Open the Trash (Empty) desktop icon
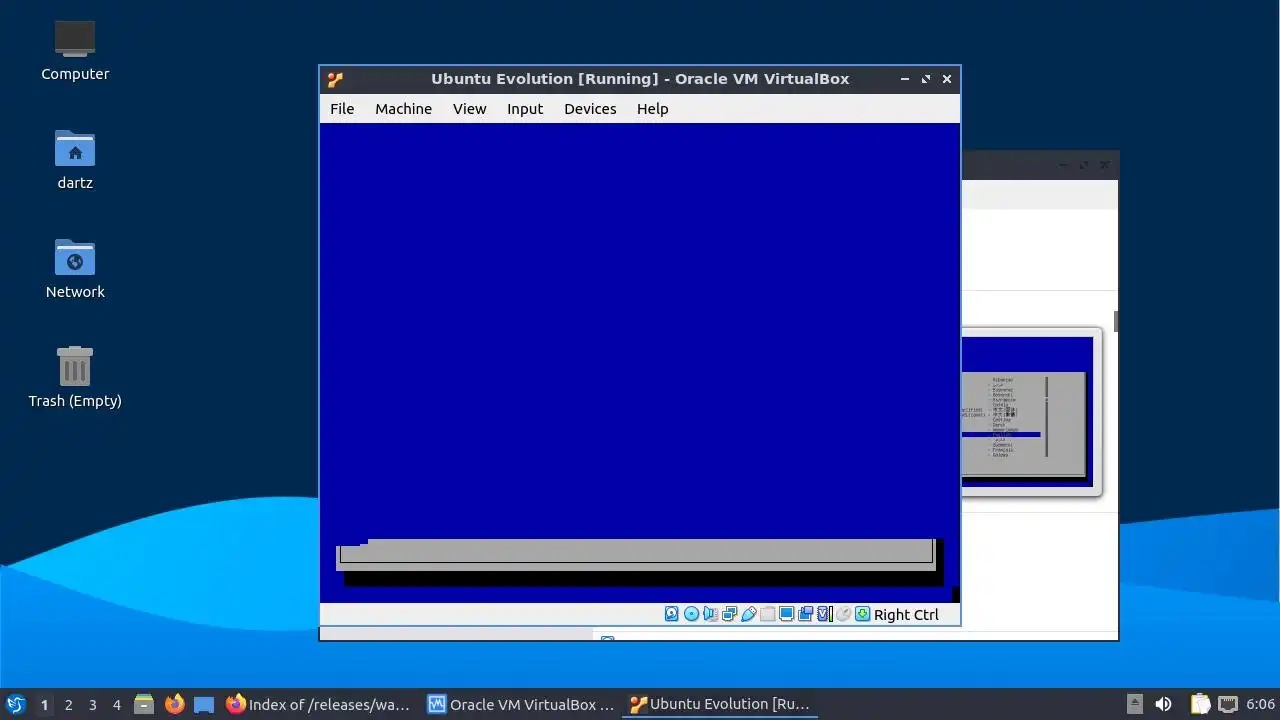 tap(75, 377)
